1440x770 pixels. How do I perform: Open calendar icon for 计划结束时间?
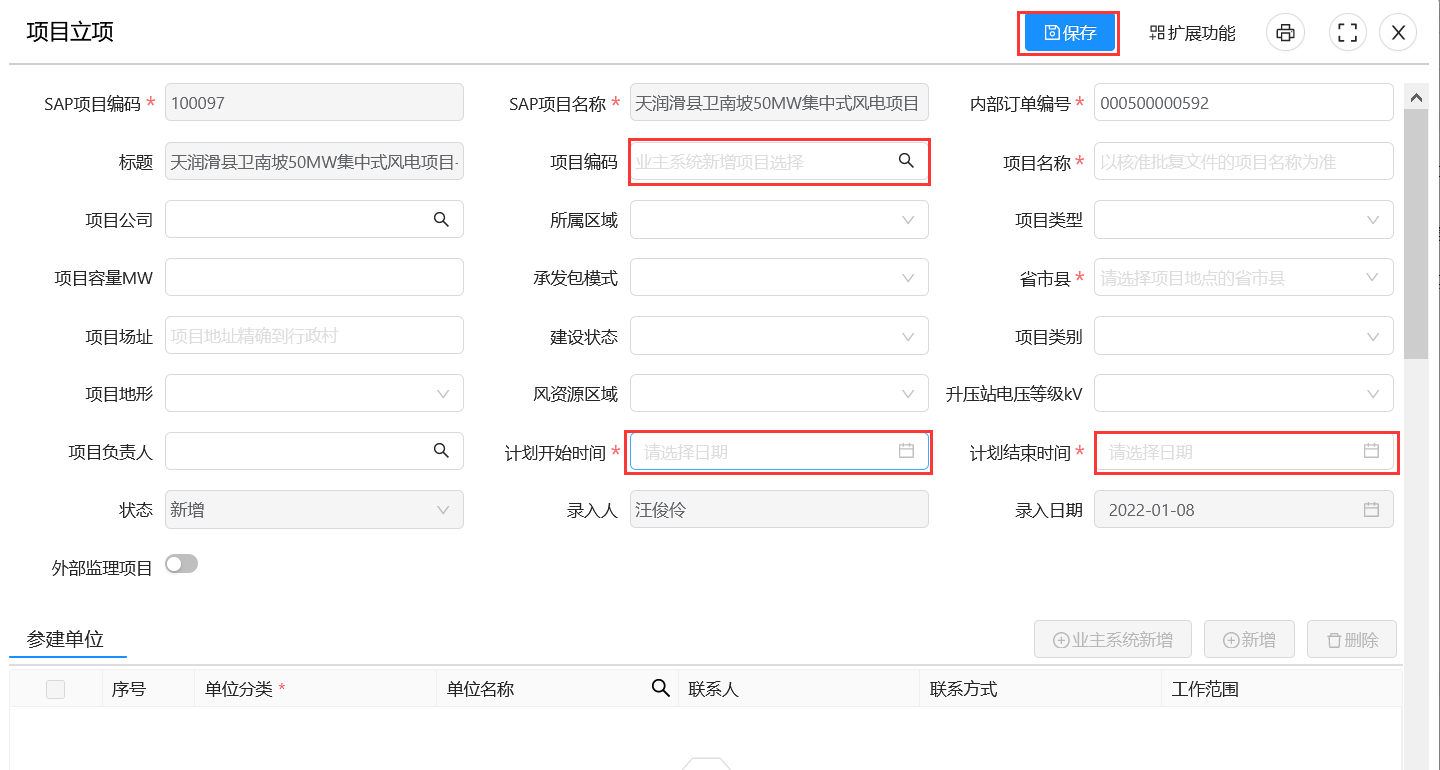point(1371,451)
